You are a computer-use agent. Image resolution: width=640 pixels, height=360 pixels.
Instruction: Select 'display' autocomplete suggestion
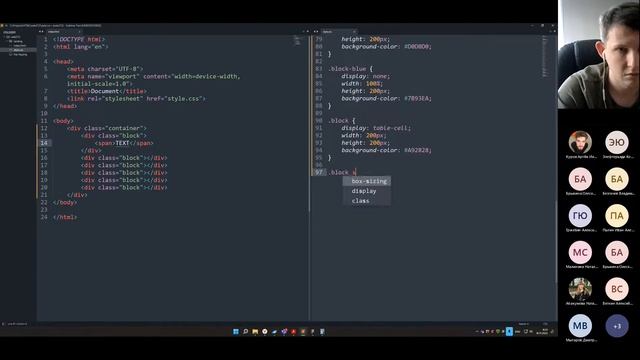[x=367, y=191]
